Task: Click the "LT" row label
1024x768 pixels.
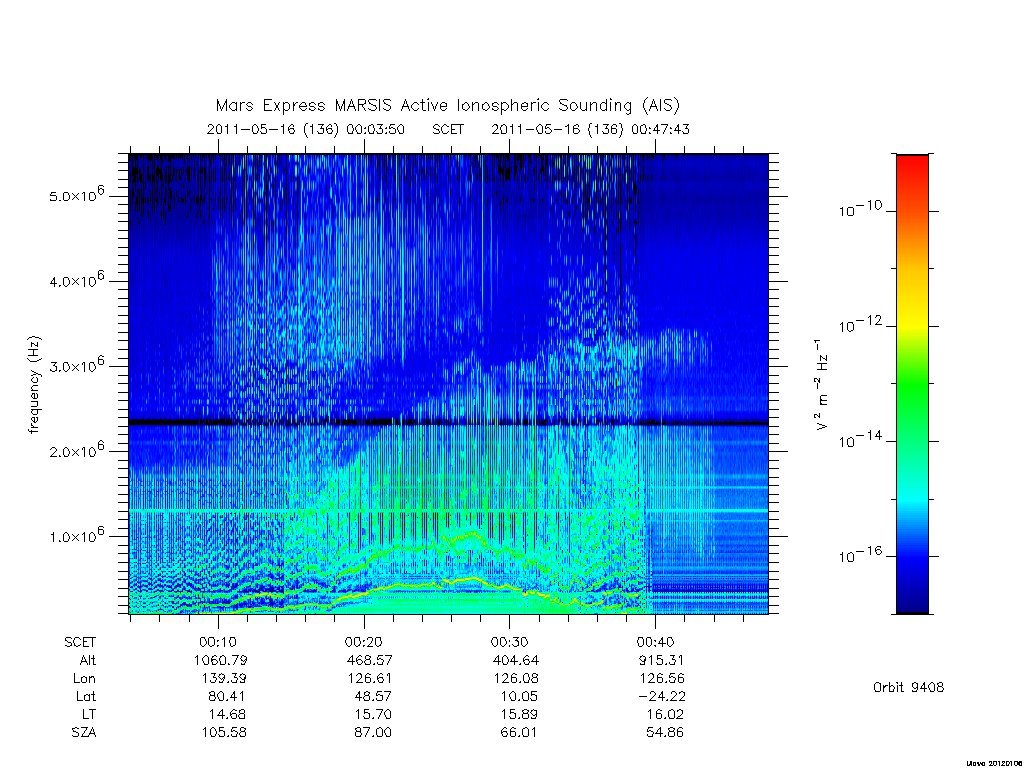Action: pos(89,714)
